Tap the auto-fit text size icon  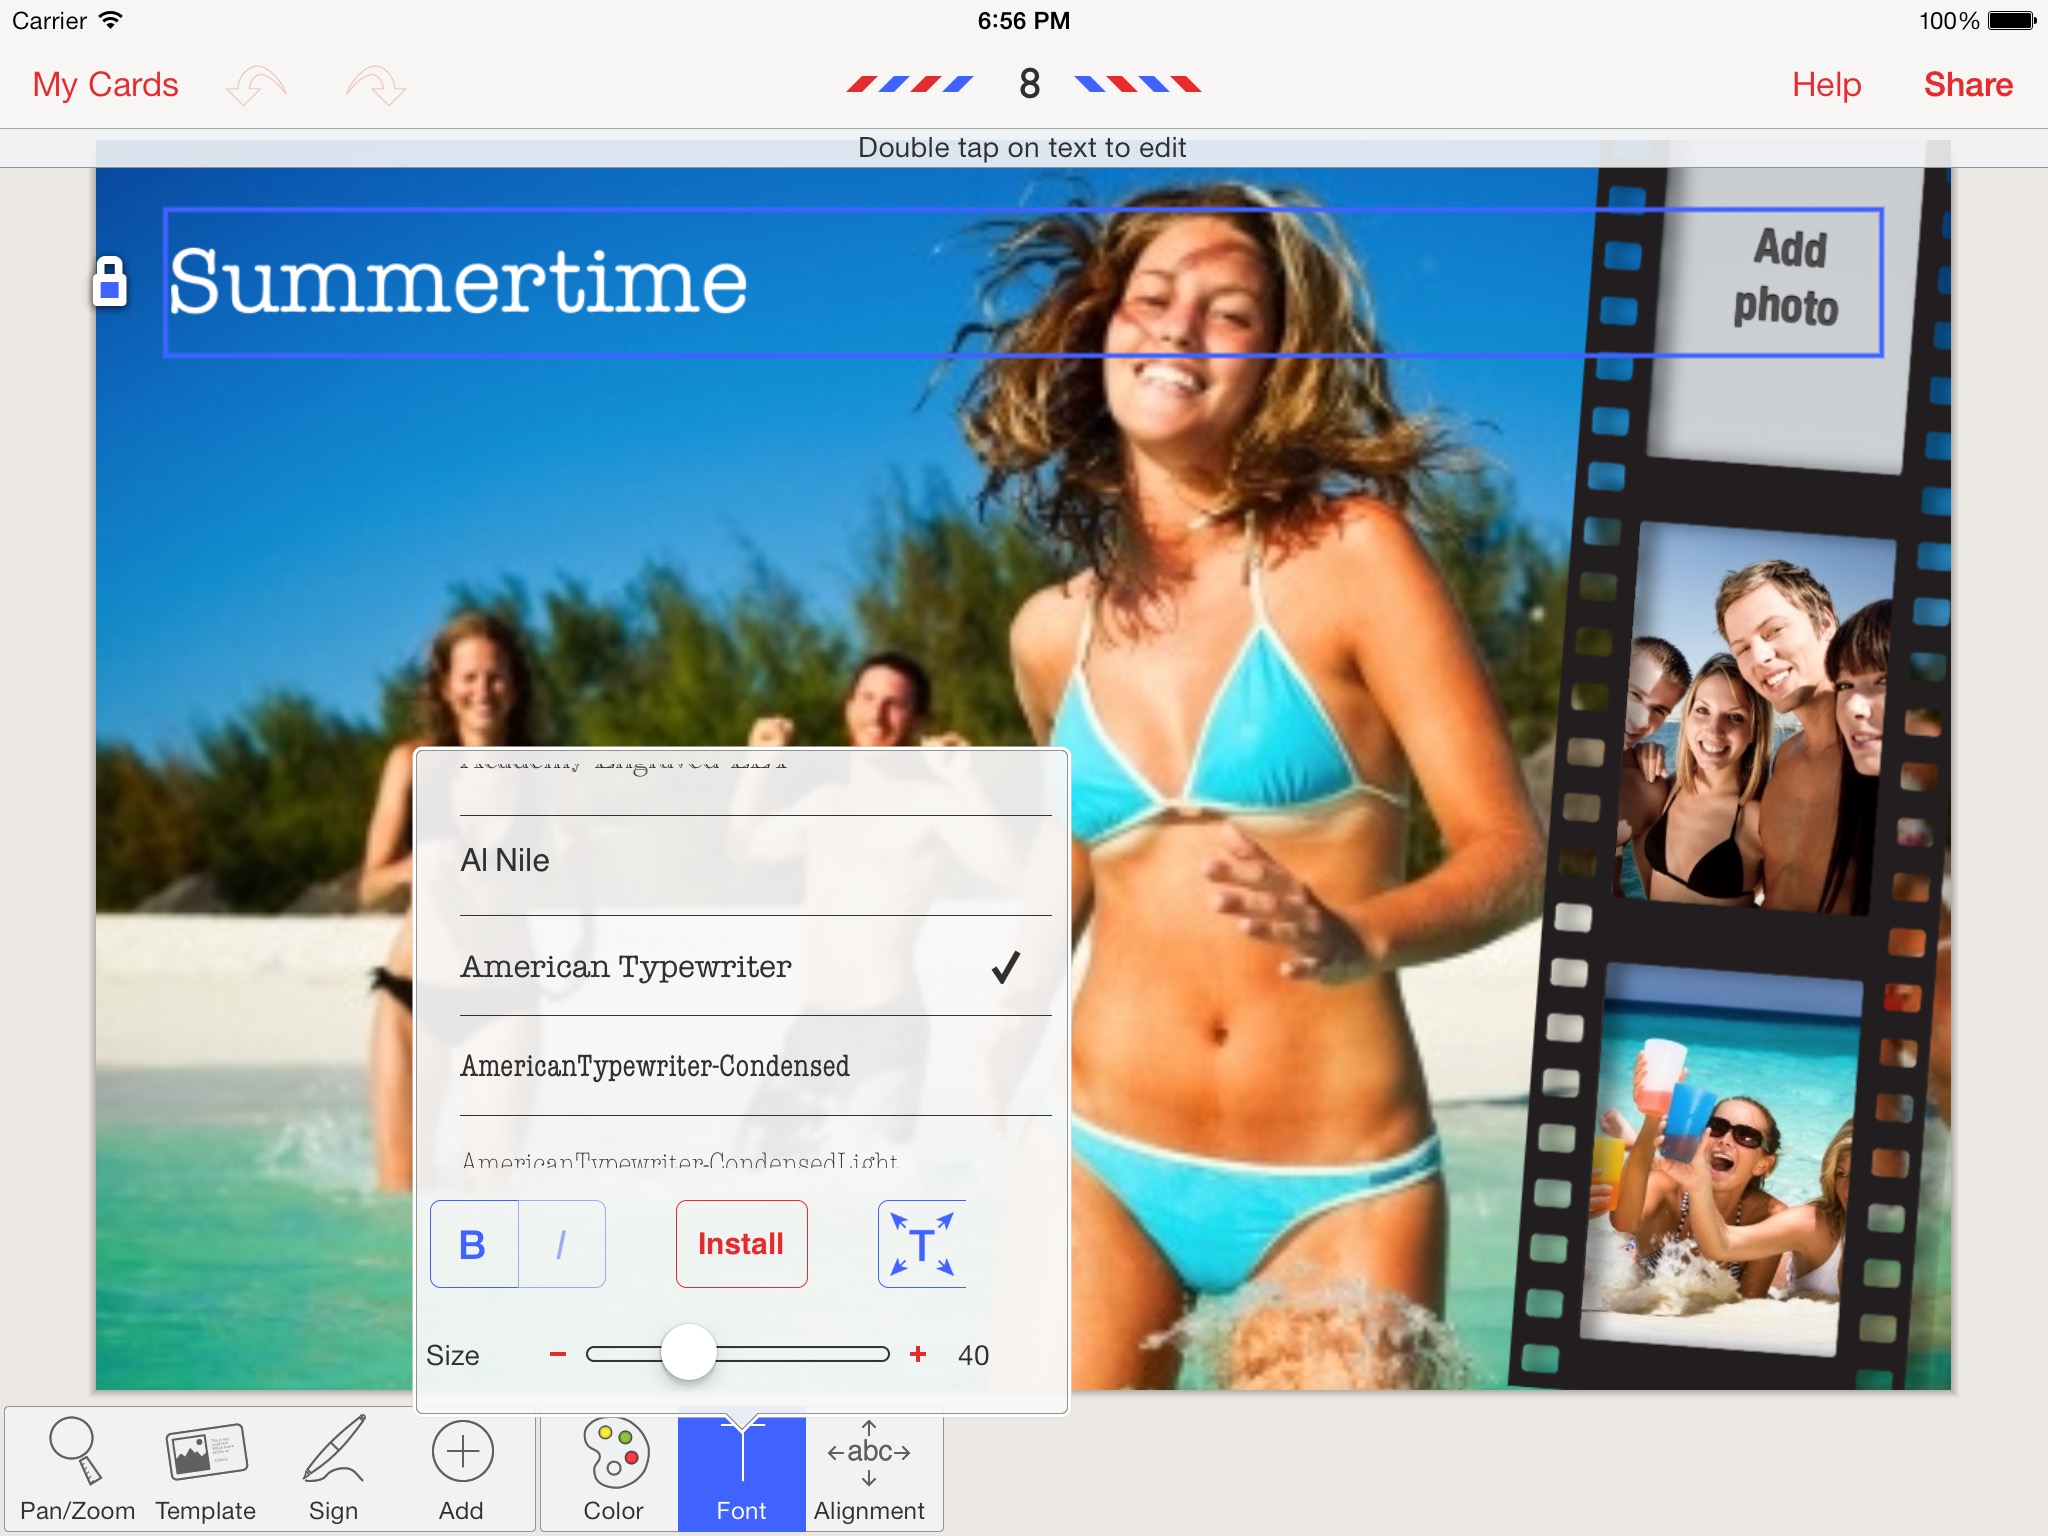(922, 1244)
